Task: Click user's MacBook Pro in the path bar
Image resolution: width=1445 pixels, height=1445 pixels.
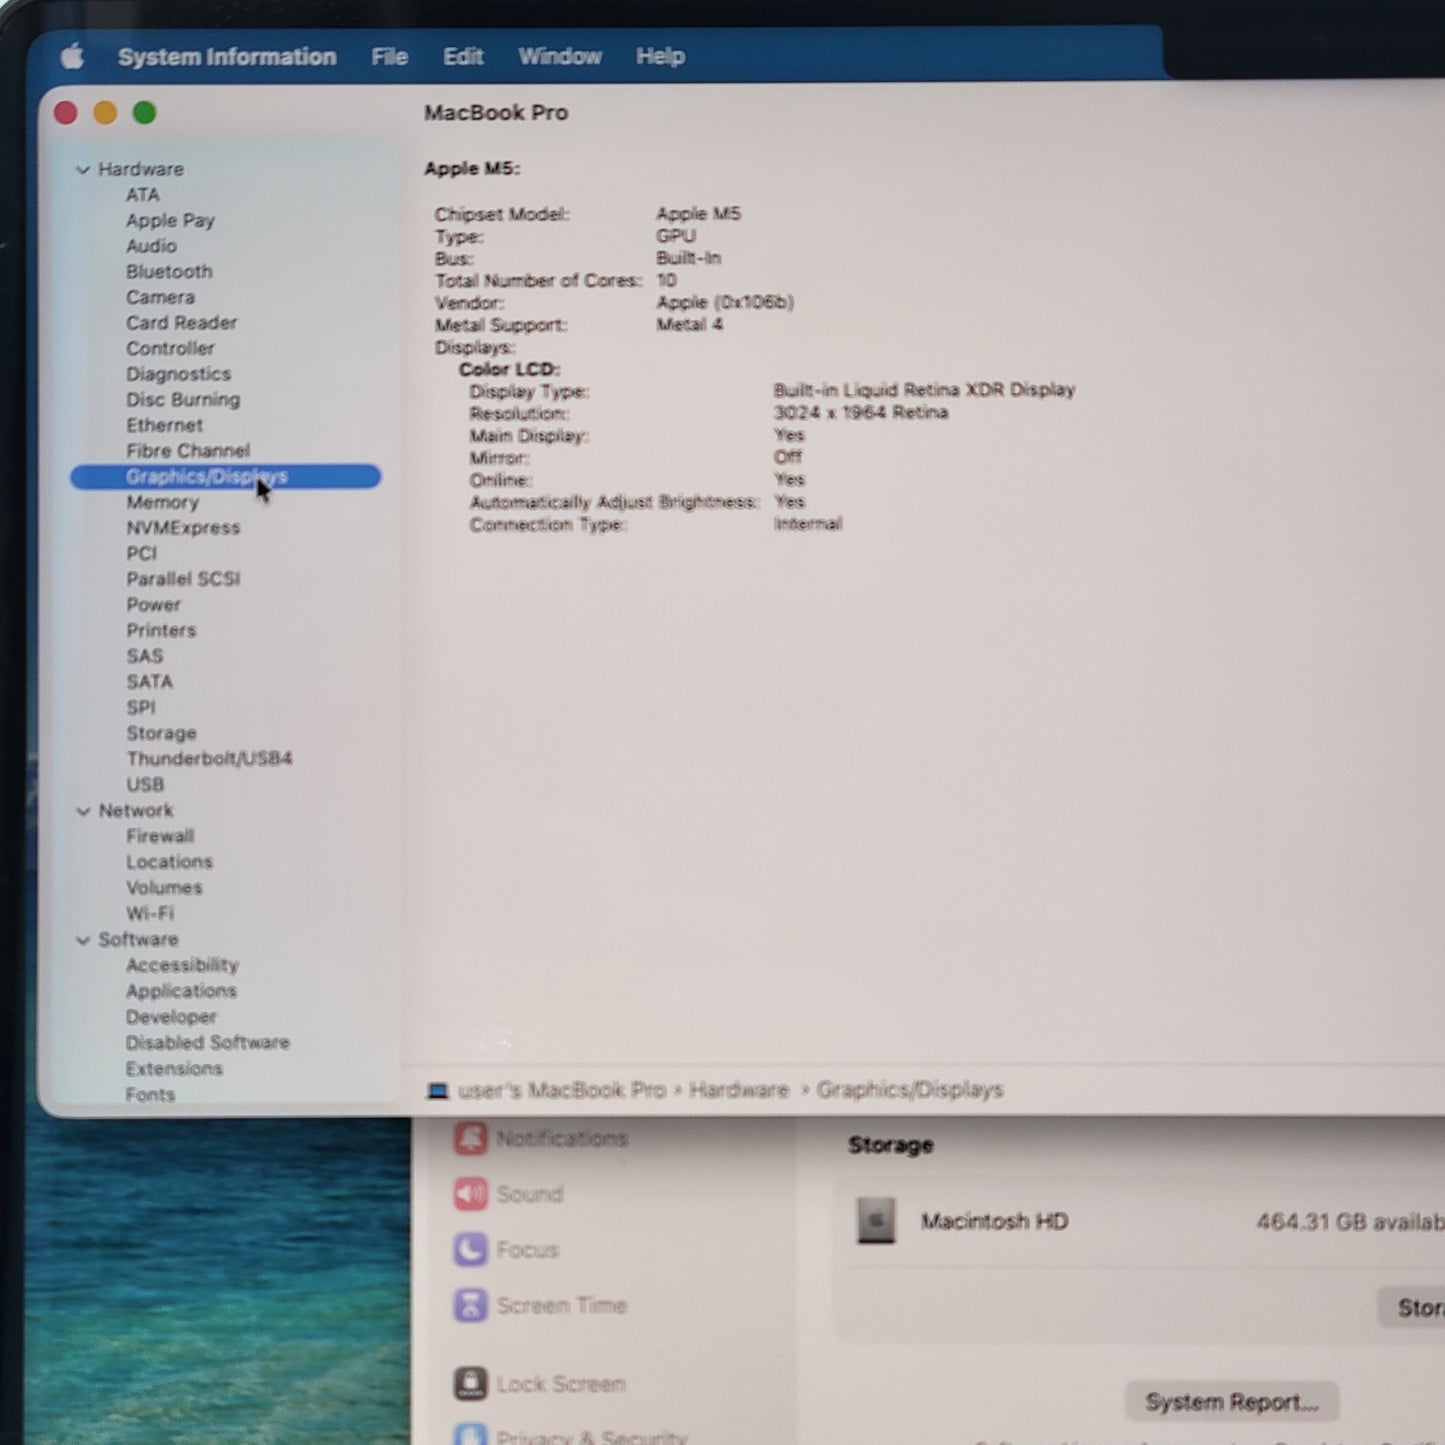Action: pyautogui.click(x=562, y=1090)
